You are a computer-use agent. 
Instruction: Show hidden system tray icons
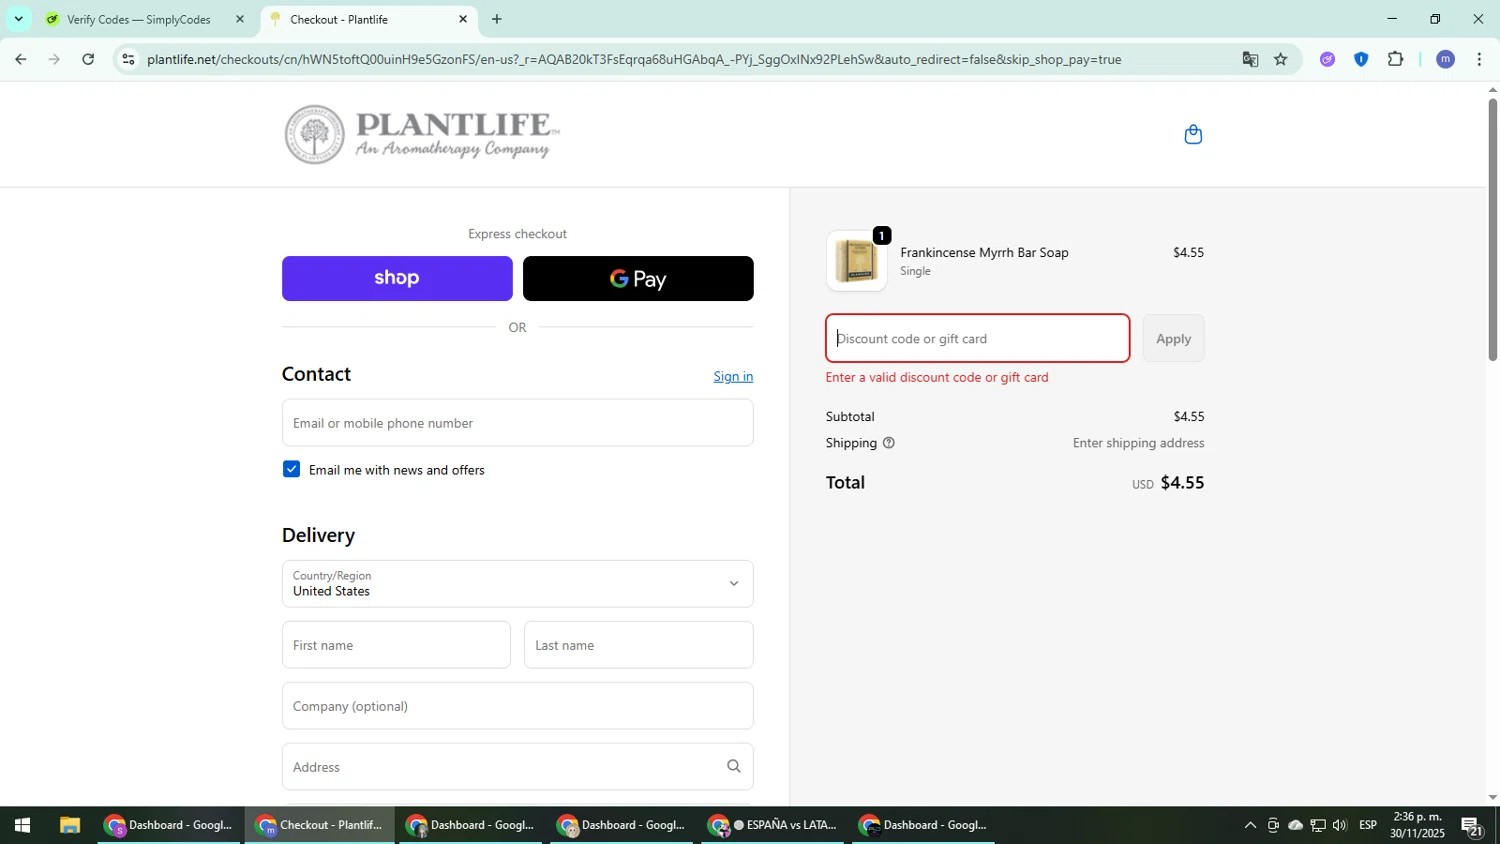pos(1250,825)
